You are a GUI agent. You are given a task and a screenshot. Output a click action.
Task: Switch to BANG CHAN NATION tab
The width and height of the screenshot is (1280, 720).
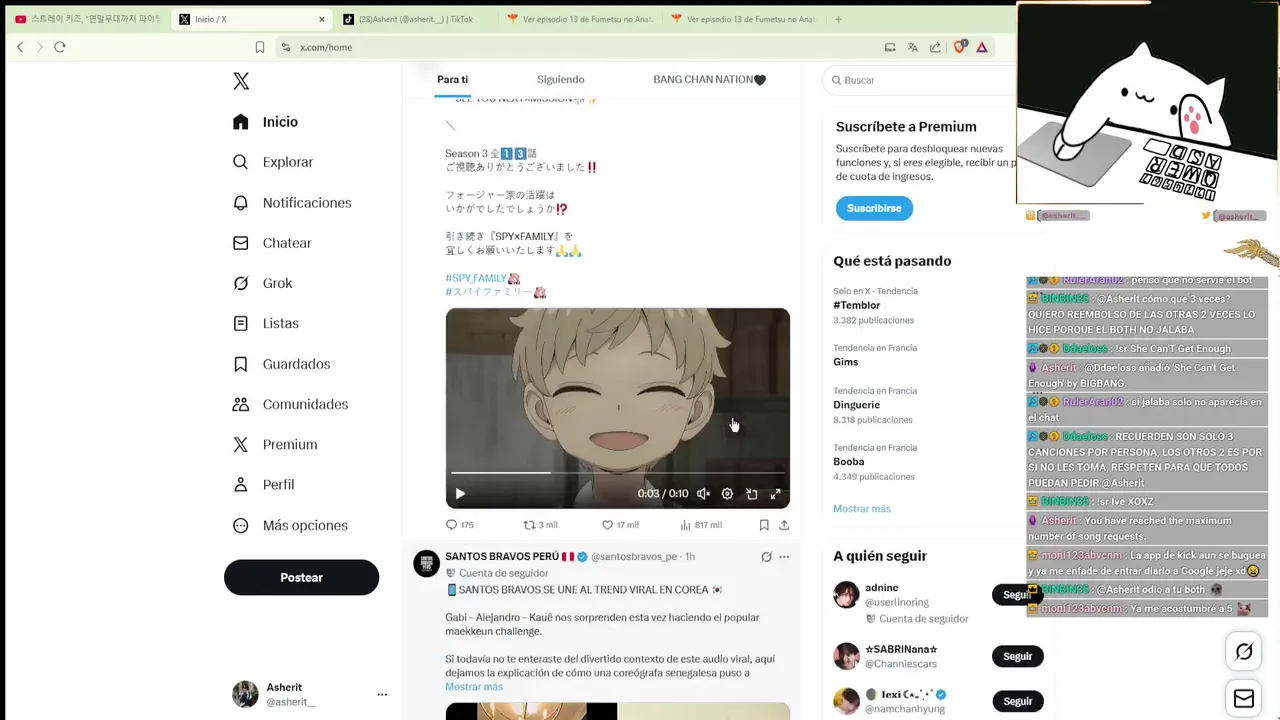[709, 79]
